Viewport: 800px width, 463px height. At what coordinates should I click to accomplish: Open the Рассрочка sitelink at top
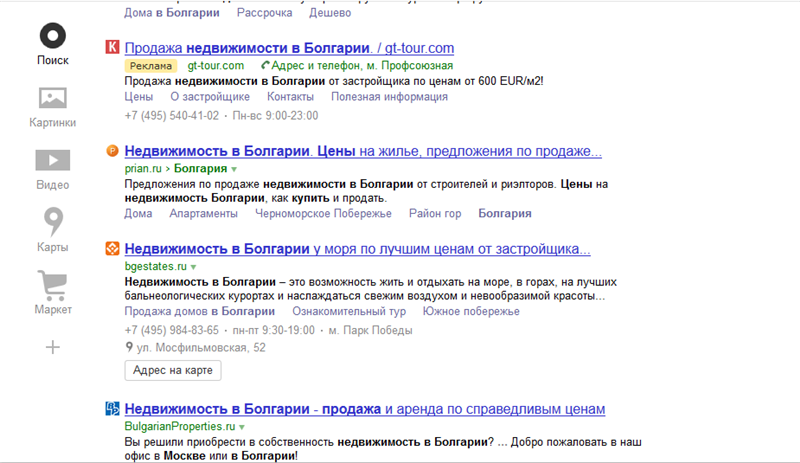[x=264, y=13]
